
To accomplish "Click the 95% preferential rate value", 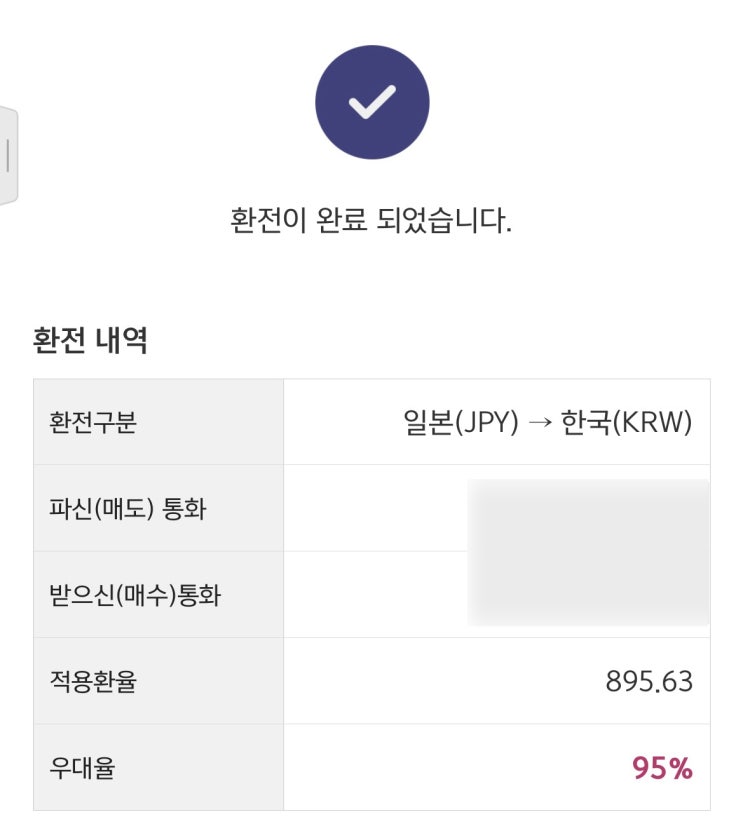I will click(662, 768).
